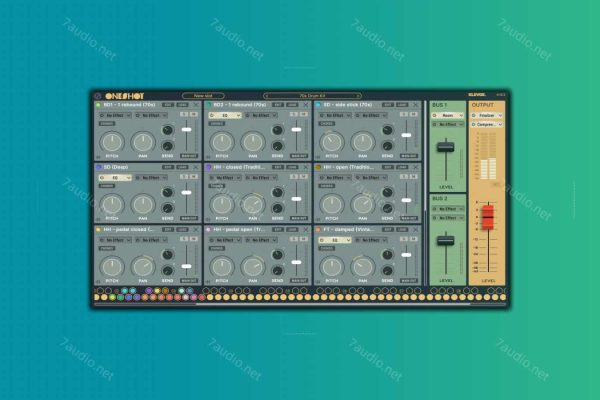Image resolution: width=600 pixels, height=400 pixels.
Task: Click the teal color dot of BD2 slot
Action: (x=209, y=105)
